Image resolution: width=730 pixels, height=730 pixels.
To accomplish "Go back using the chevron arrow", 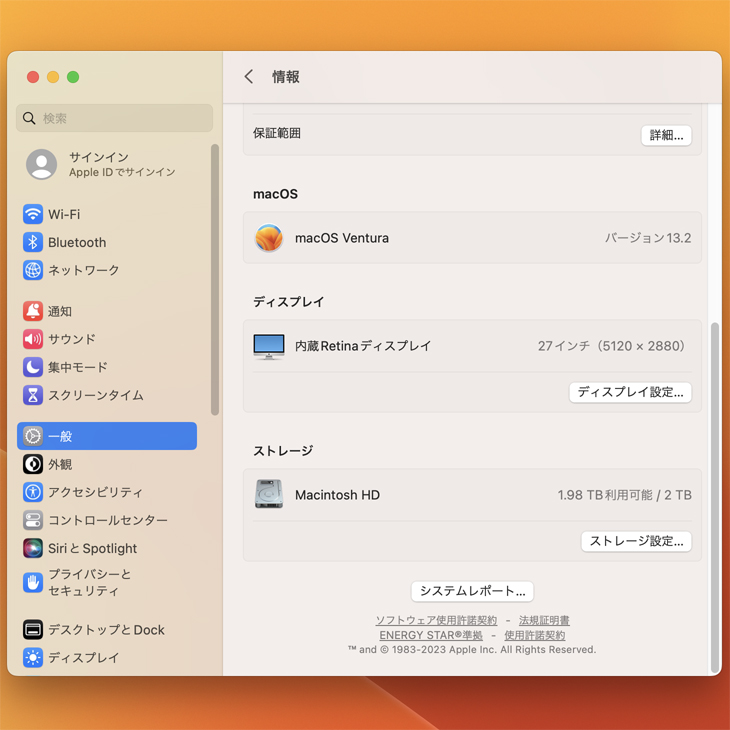I will click(249, 77).
